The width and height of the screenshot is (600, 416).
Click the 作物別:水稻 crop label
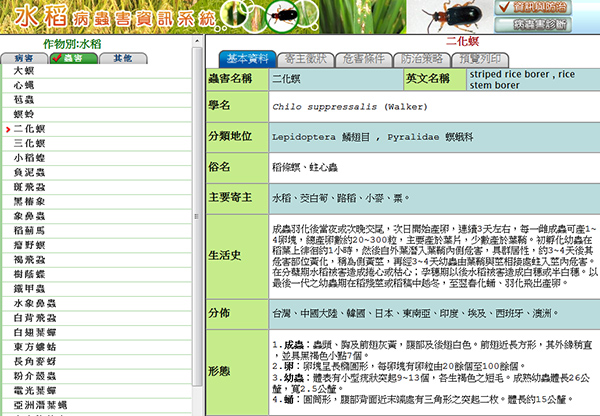click(72, 44)
